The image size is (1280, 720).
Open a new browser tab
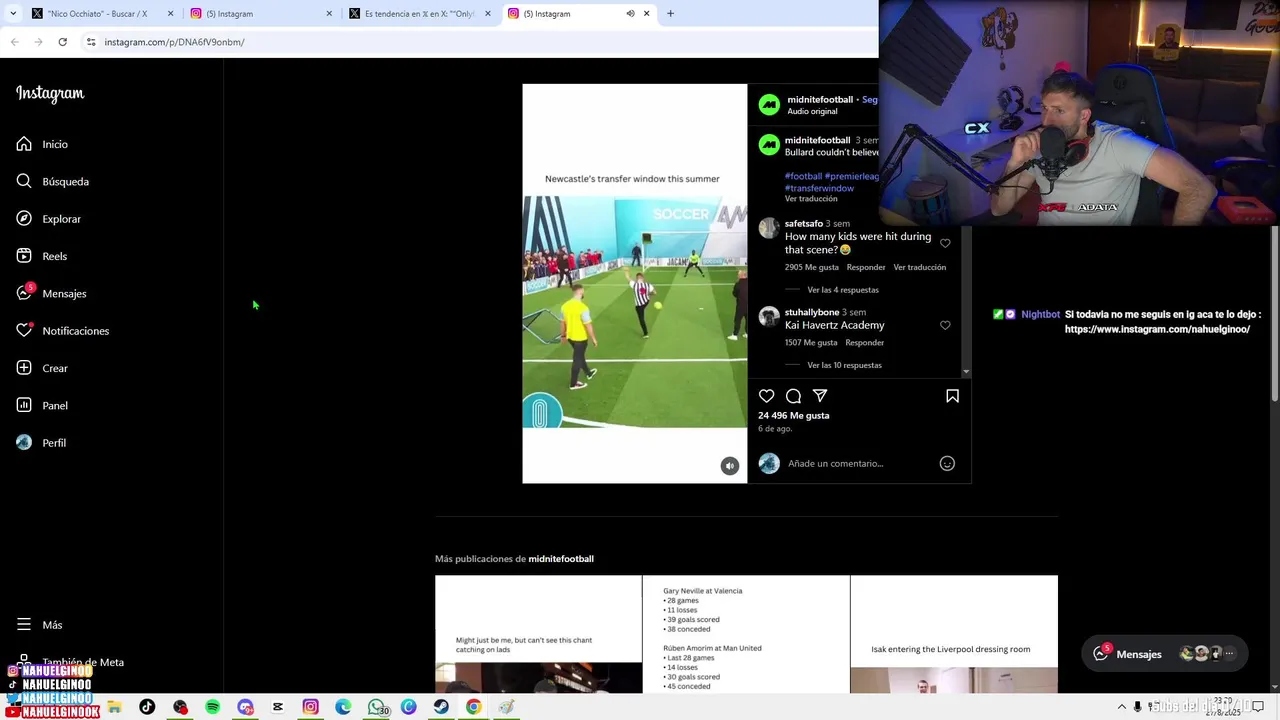point(670,14)
